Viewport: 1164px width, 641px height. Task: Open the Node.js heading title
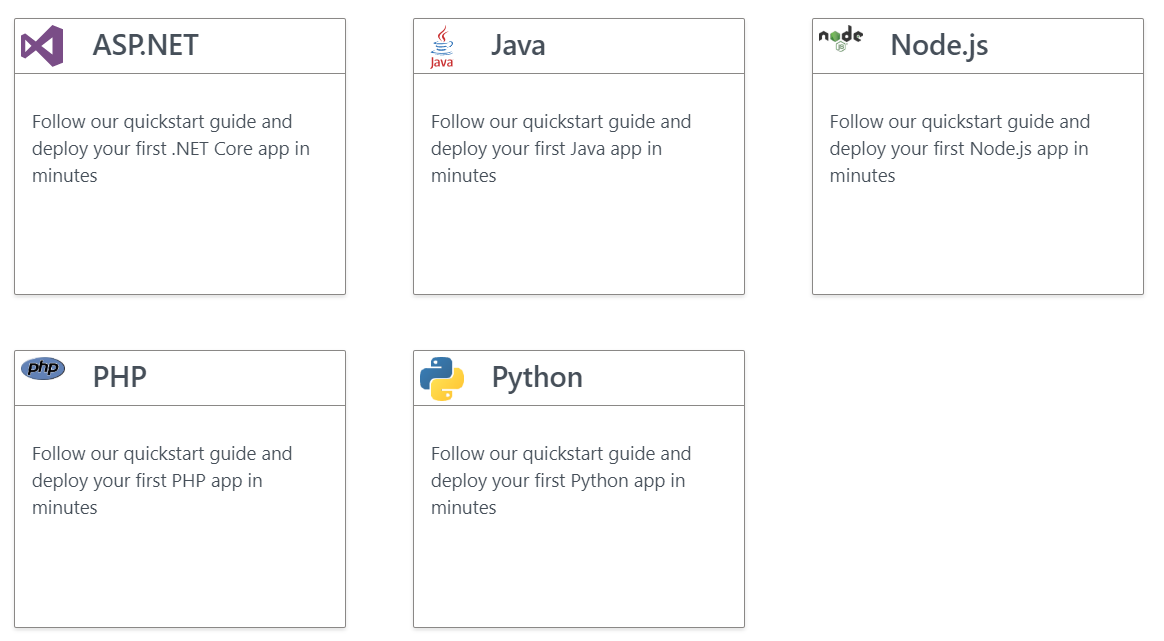pos(939,45)
